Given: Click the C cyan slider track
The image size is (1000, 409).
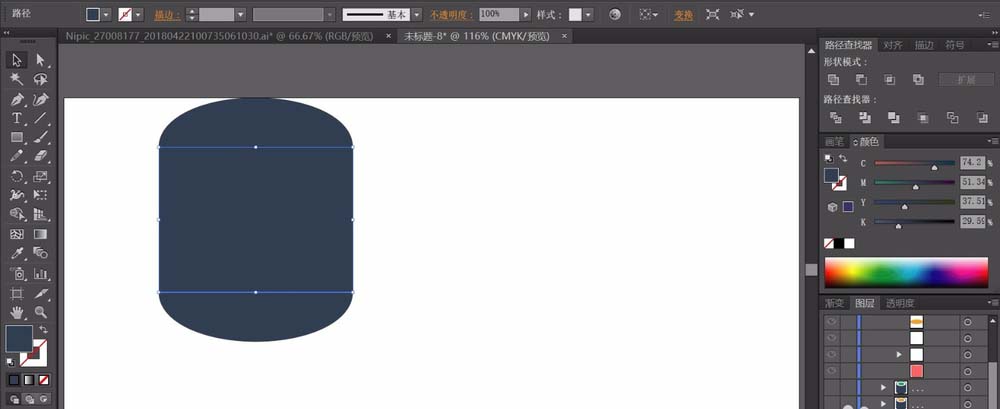Looking at the screenshot, I should [915, 163].
